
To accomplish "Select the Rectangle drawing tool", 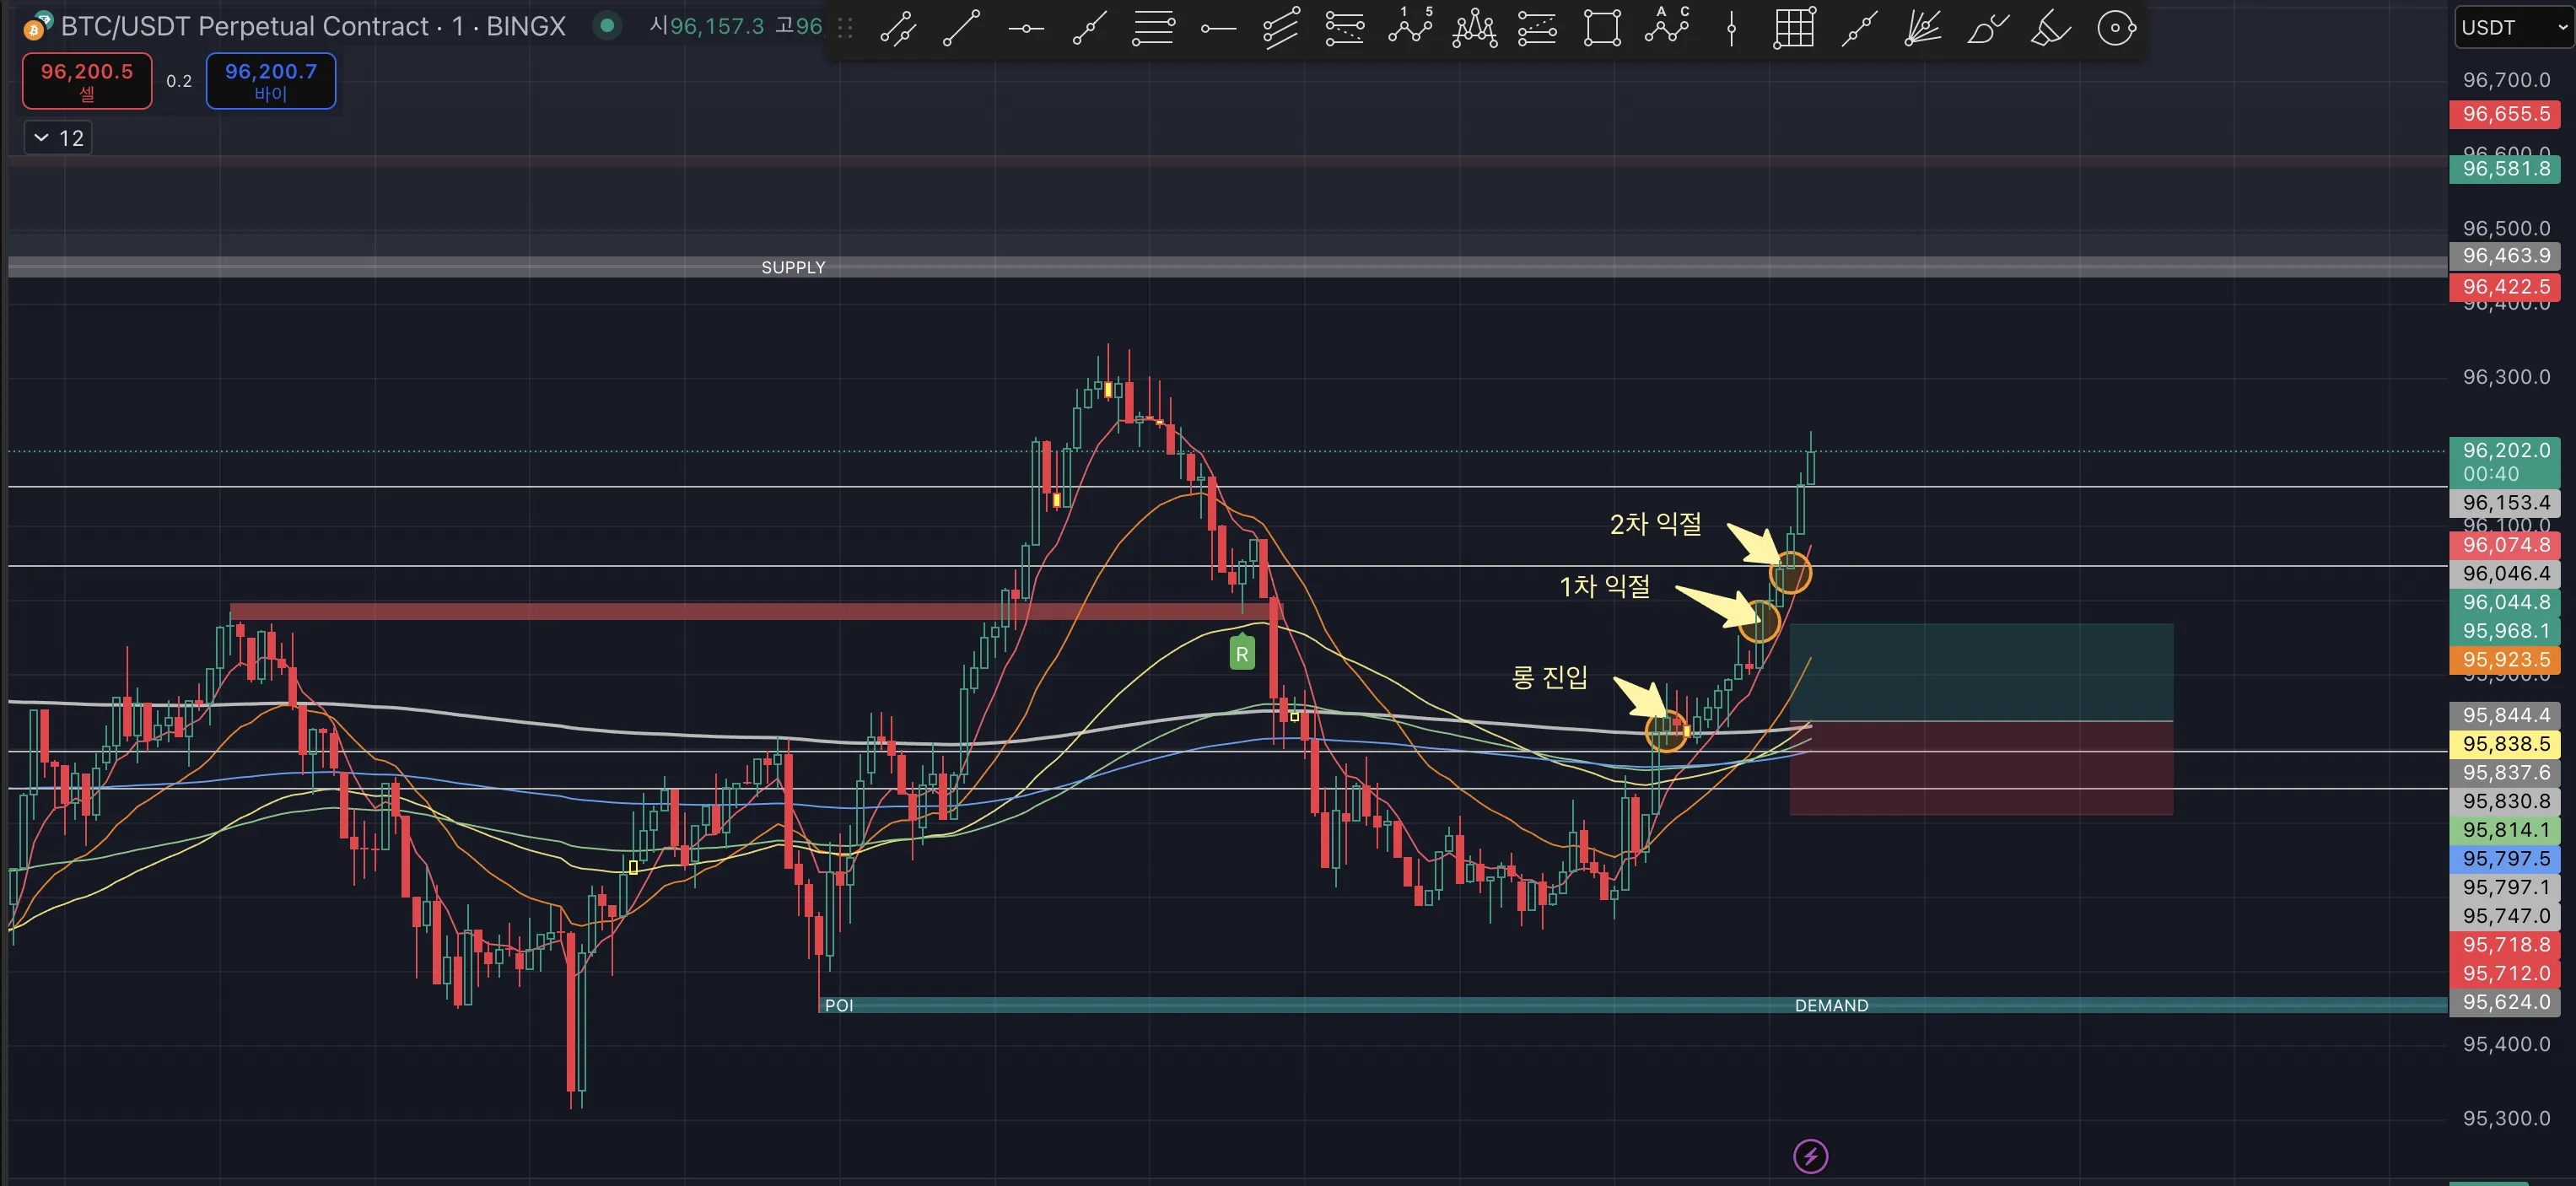I will pos(1602,27).
